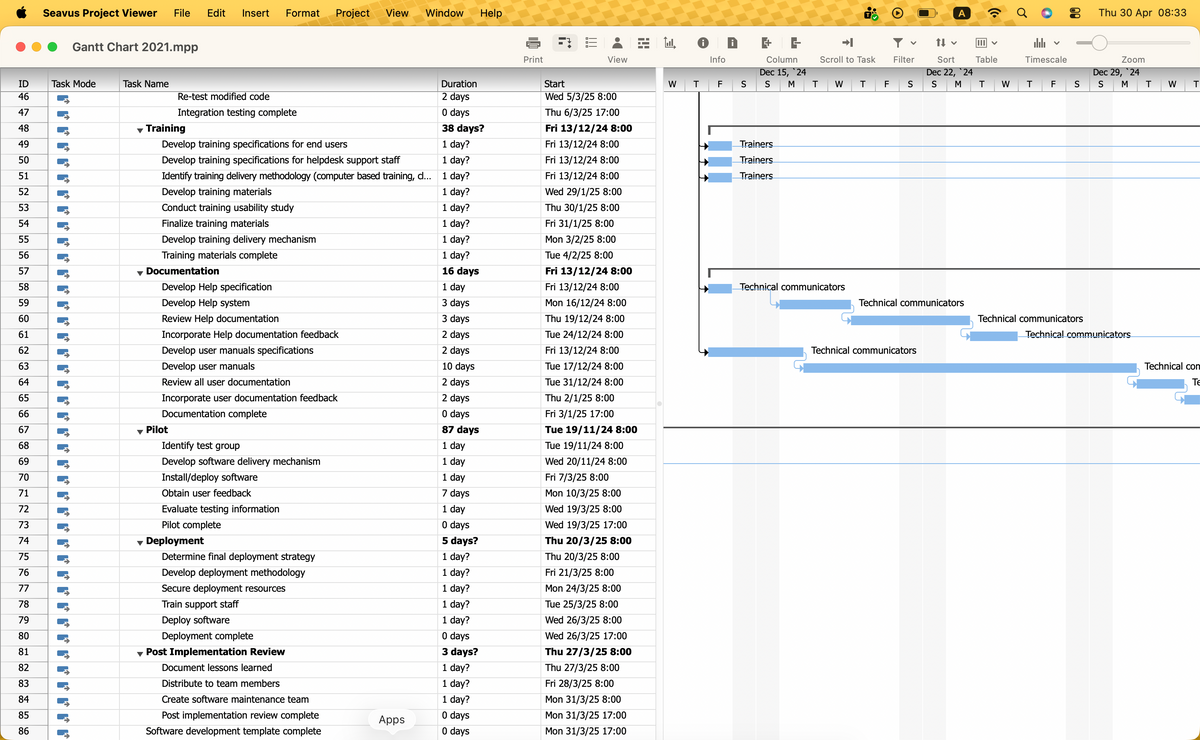Click the Duration column header
1200x740 pixels.
(x=488, y=84)
